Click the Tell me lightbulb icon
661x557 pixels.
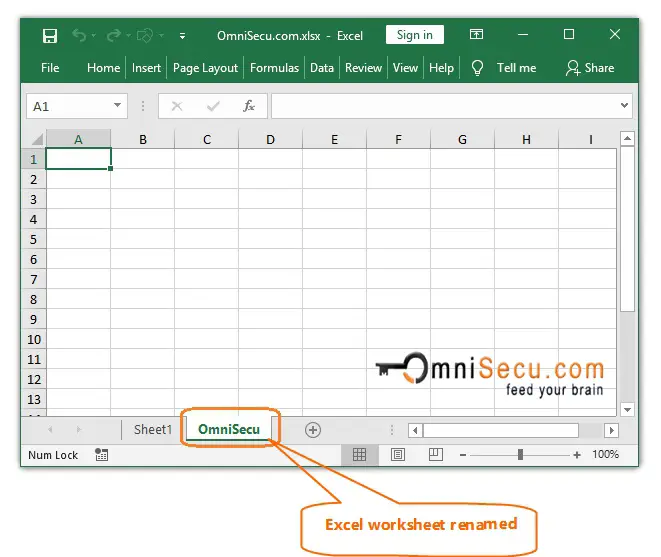[x=477, y=67]
